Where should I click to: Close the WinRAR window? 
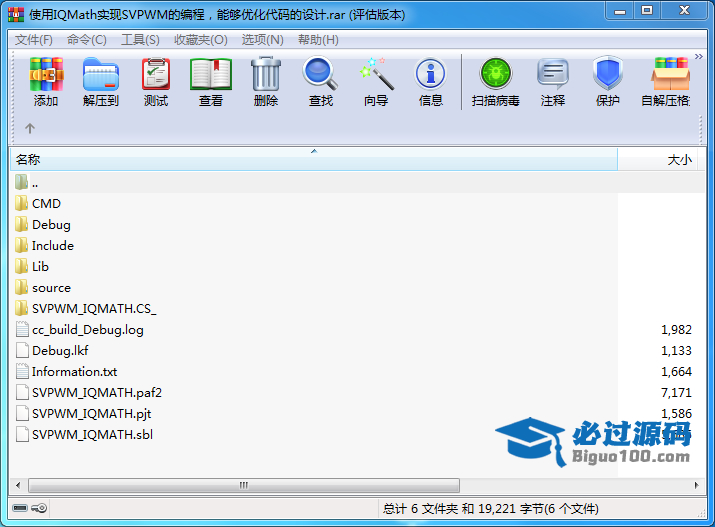click(684, 11)
